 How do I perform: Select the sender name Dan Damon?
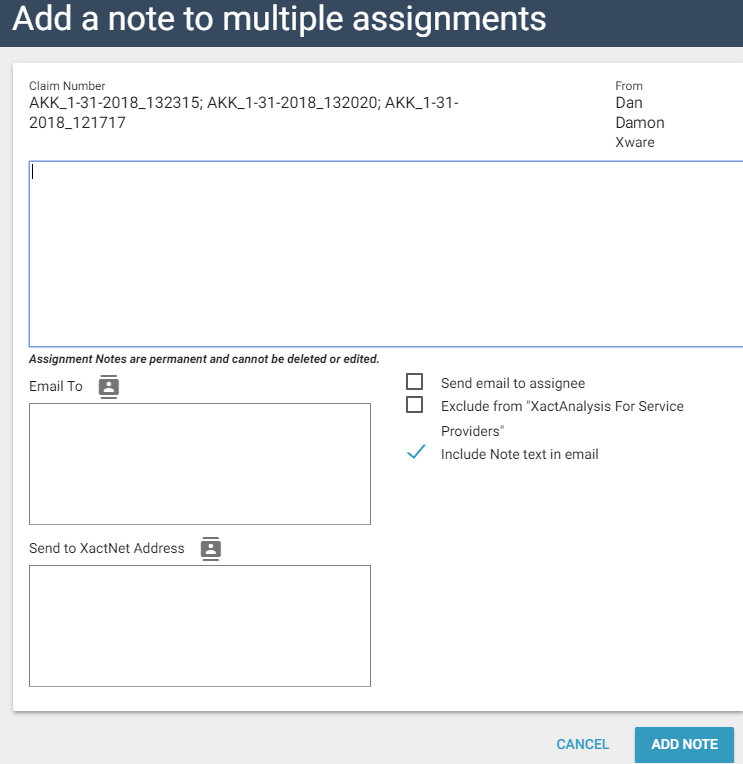pos(639,113)
